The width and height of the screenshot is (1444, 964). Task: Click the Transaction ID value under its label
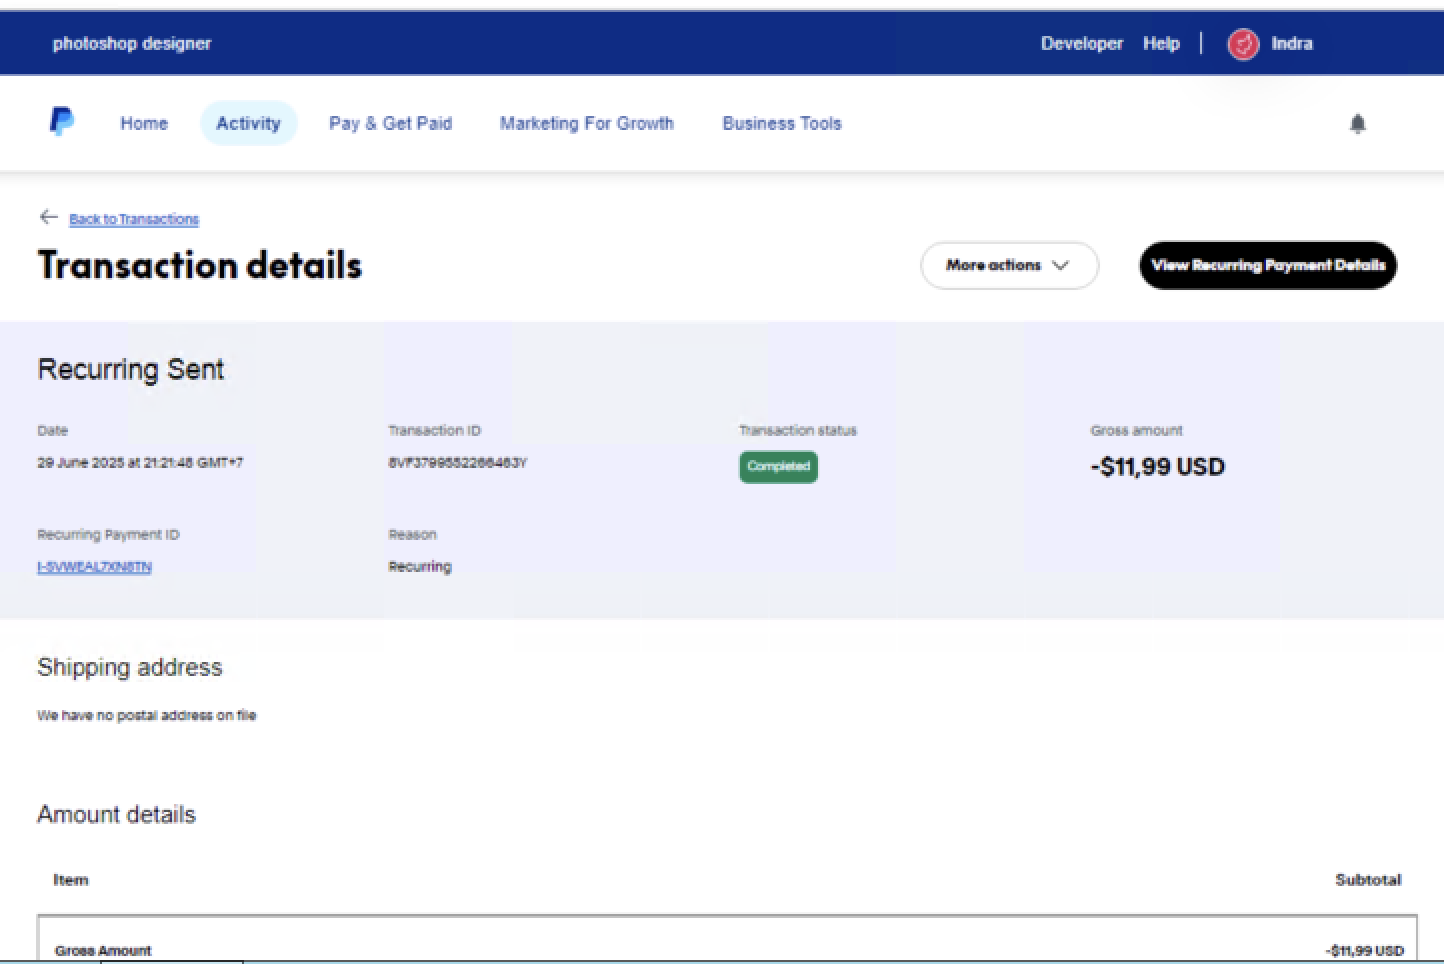pyautogui.click(x=458, y=463)
